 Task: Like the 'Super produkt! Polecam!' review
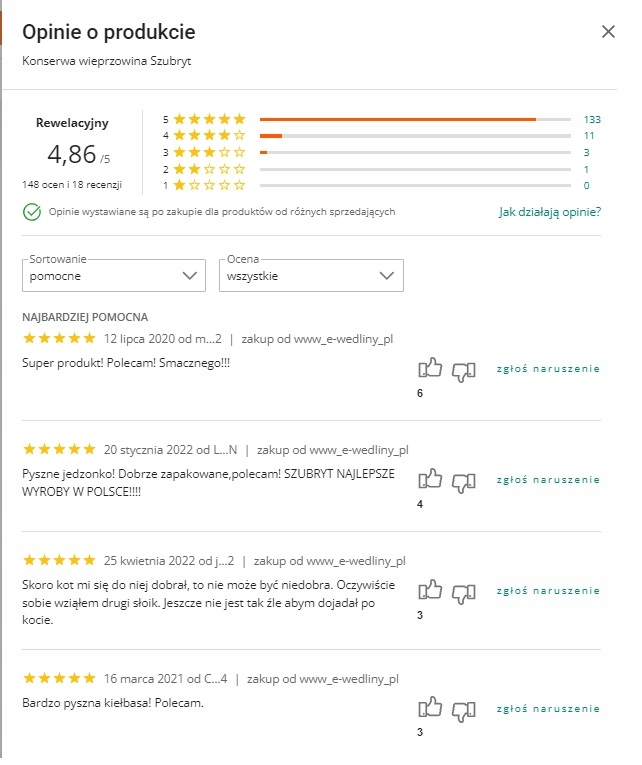(429, 370)
